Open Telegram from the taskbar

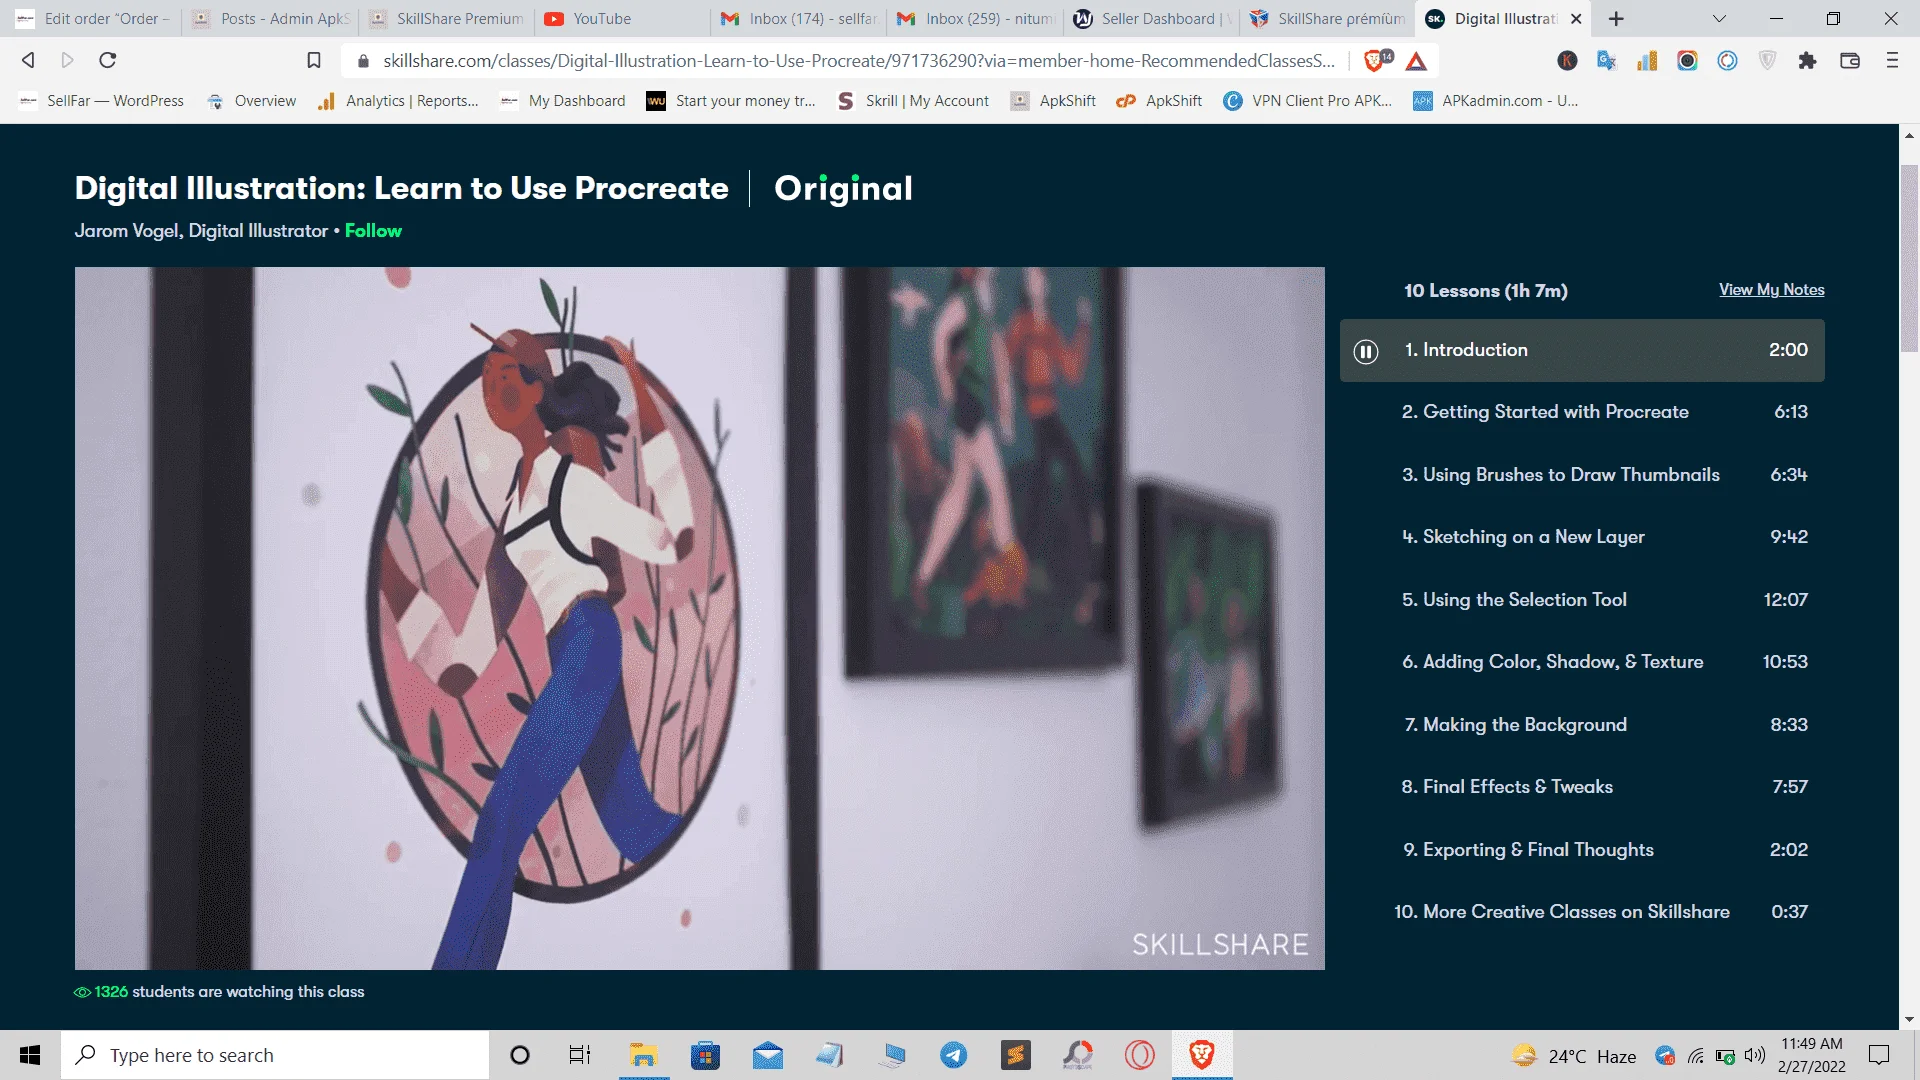coord(954,1055)
